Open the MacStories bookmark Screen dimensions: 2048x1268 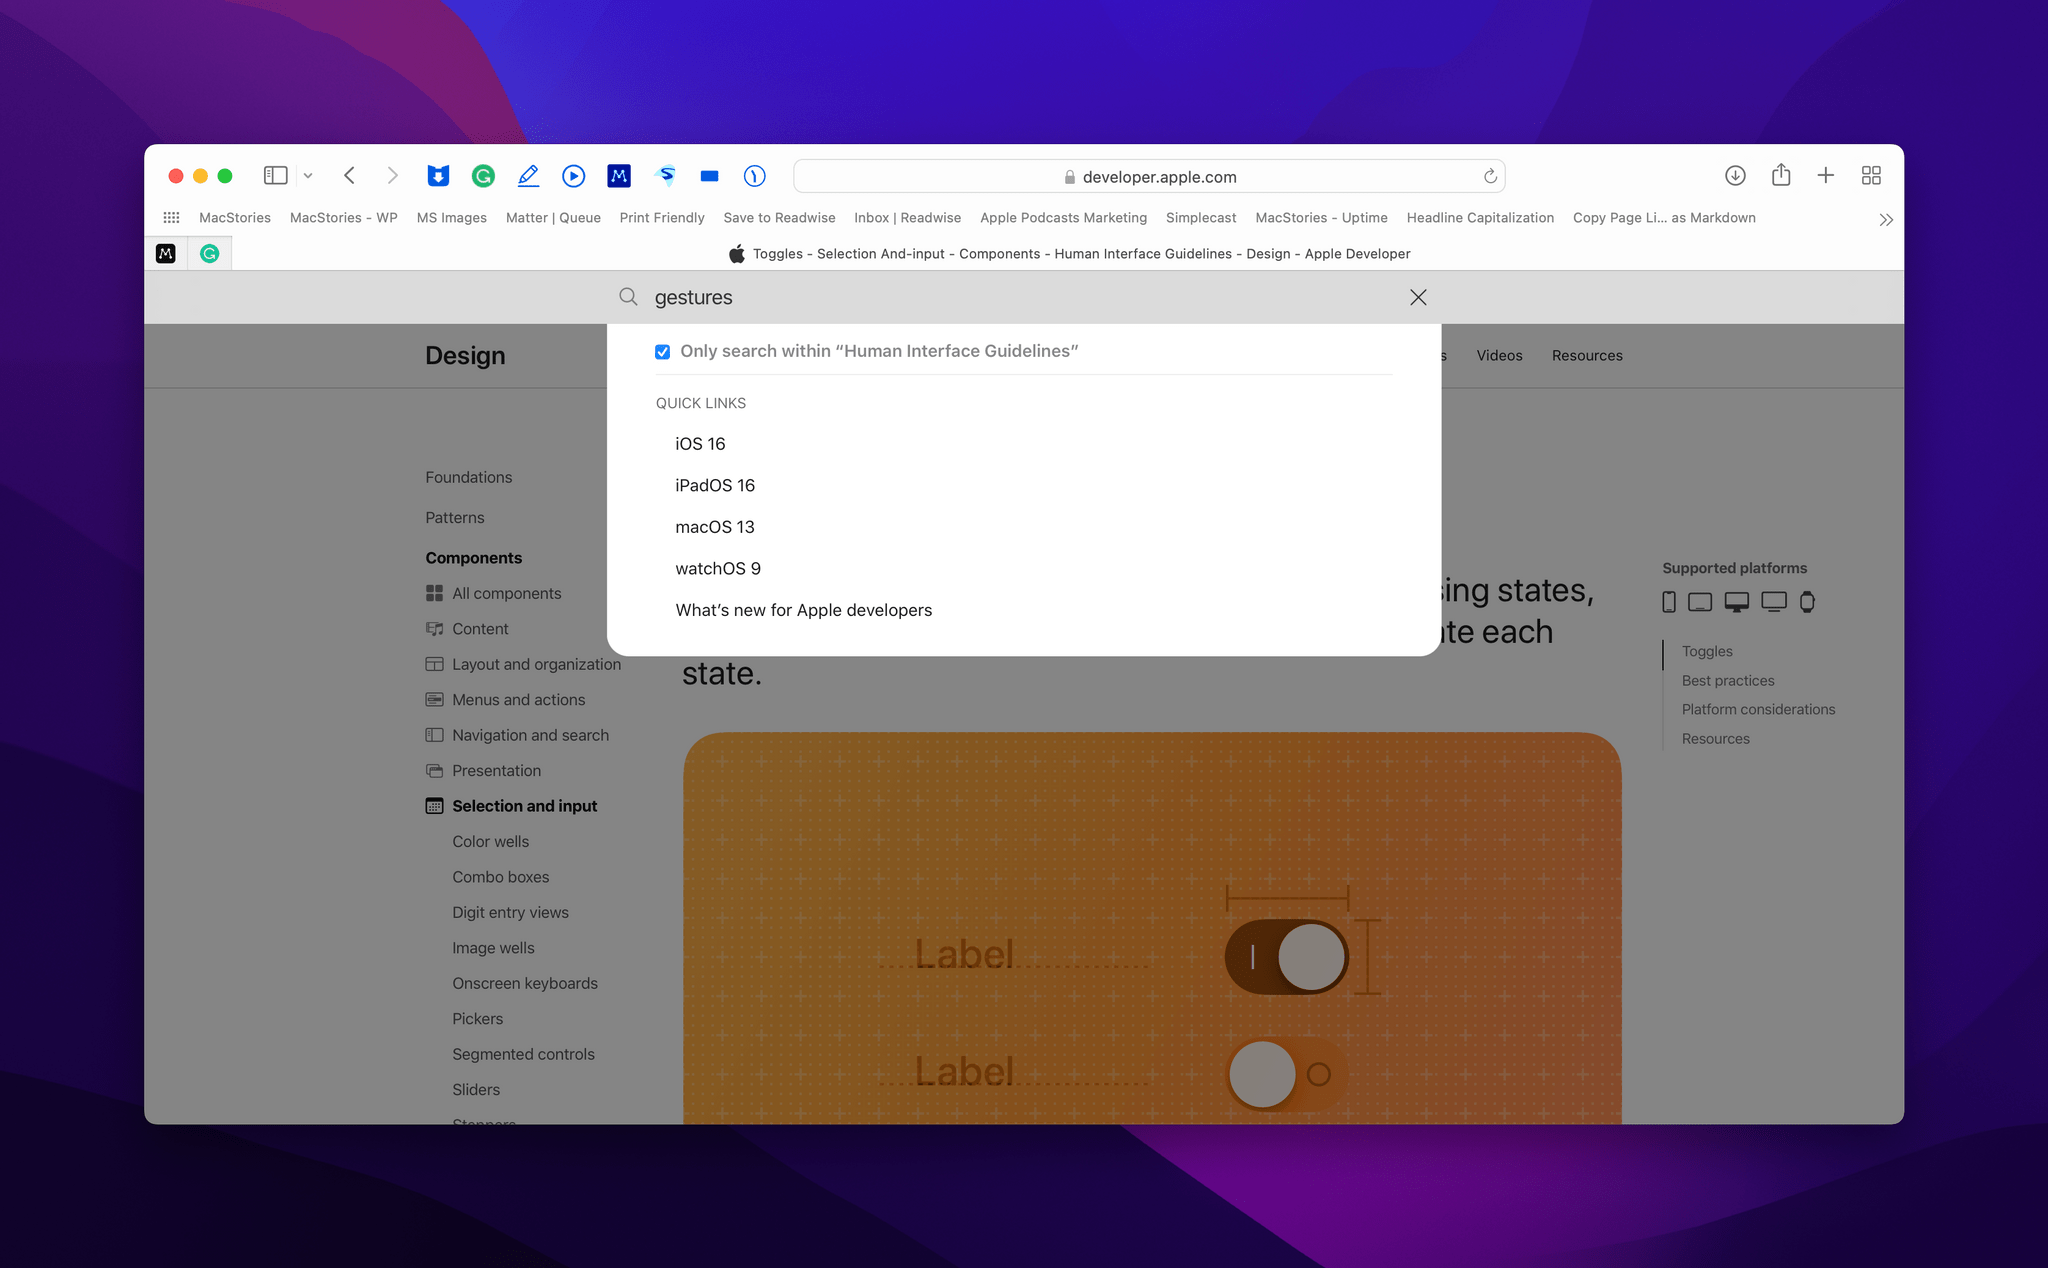coord(235,218)
